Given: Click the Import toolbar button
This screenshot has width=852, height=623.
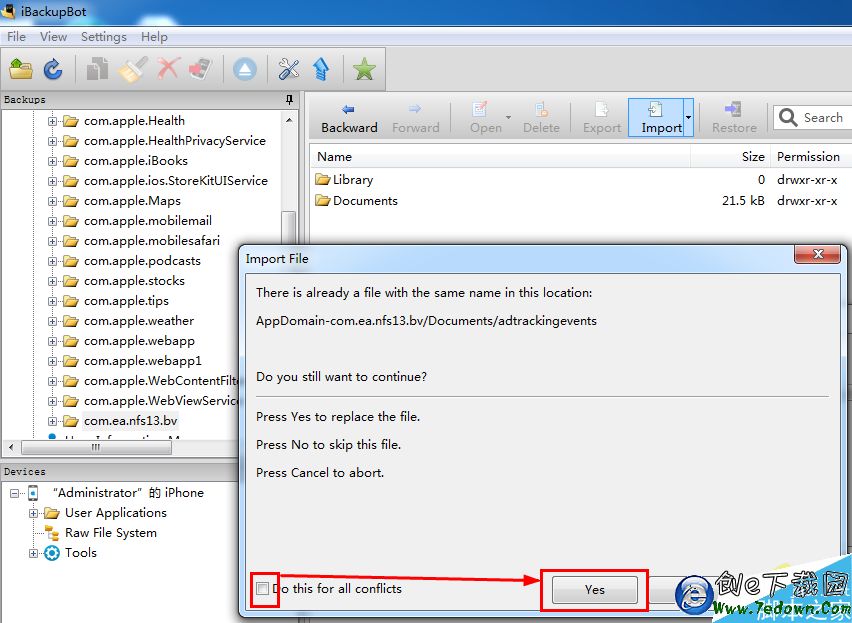Looking at the screenshot, I should pos(656,118).
